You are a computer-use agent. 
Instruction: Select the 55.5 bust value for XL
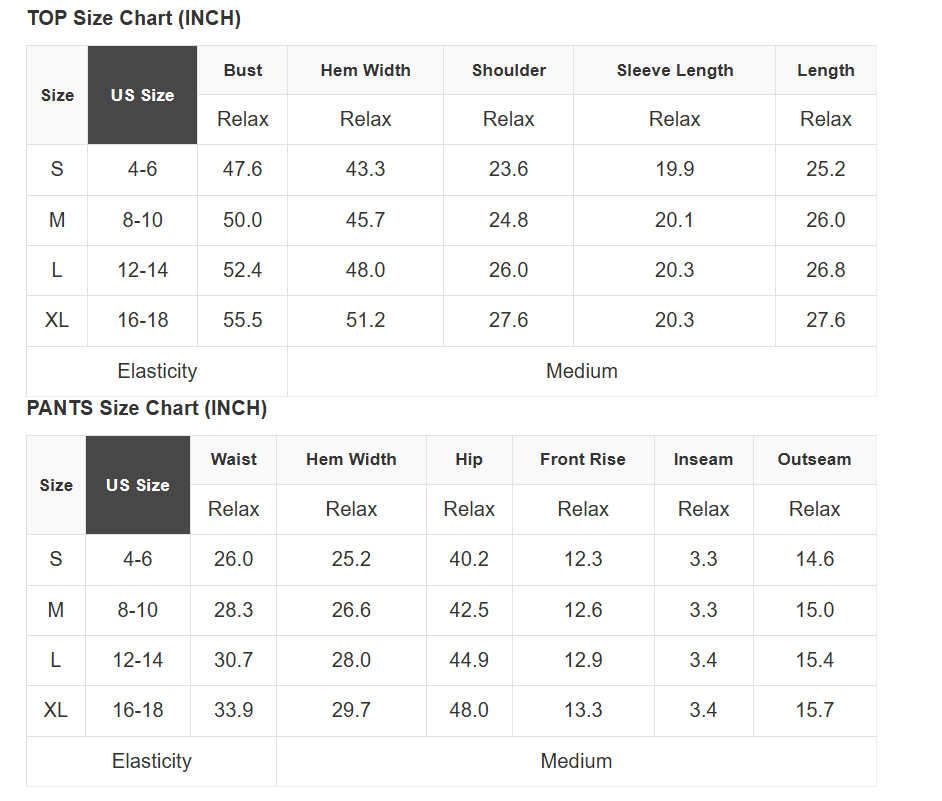(243, 320)
